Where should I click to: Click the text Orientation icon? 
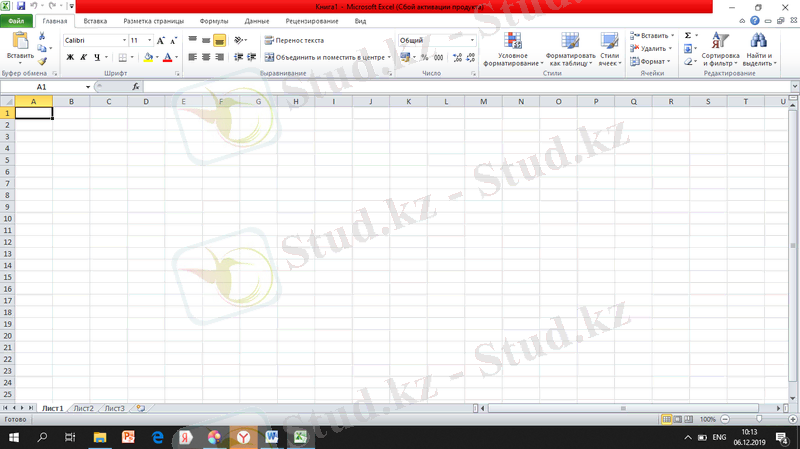(238, 40)
